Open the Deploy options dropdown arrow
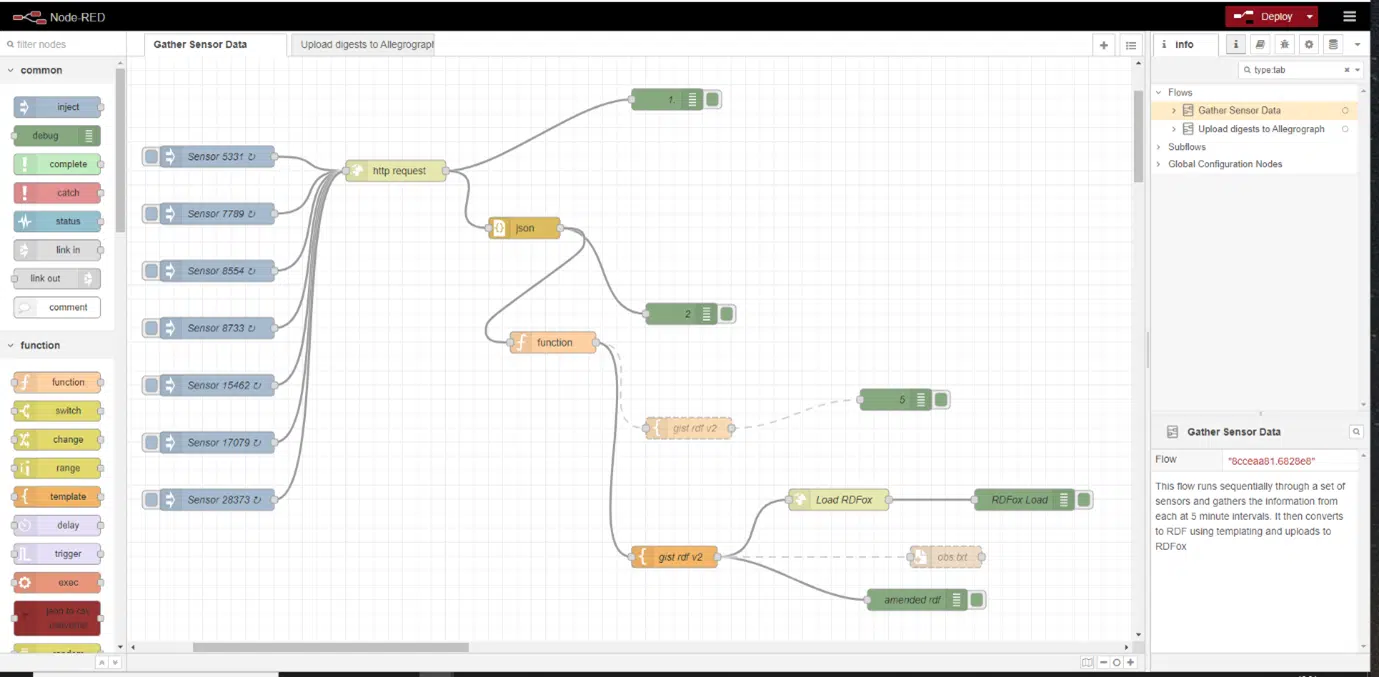Image resolution: width=1379 pixels, height=677 pixels. [x=1309, y=16]
